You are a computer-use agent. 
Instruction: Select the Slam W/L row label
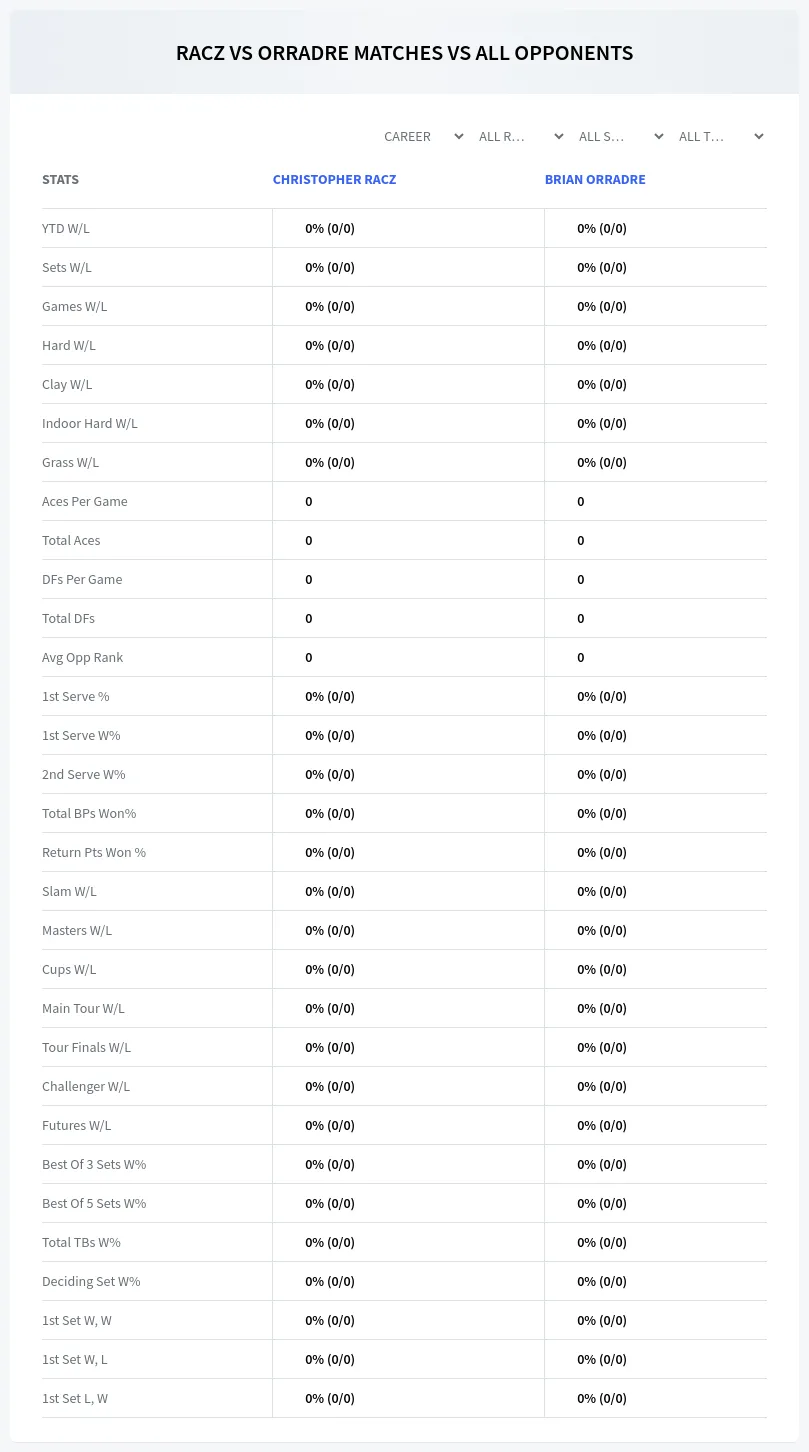[x=69, y=891]
